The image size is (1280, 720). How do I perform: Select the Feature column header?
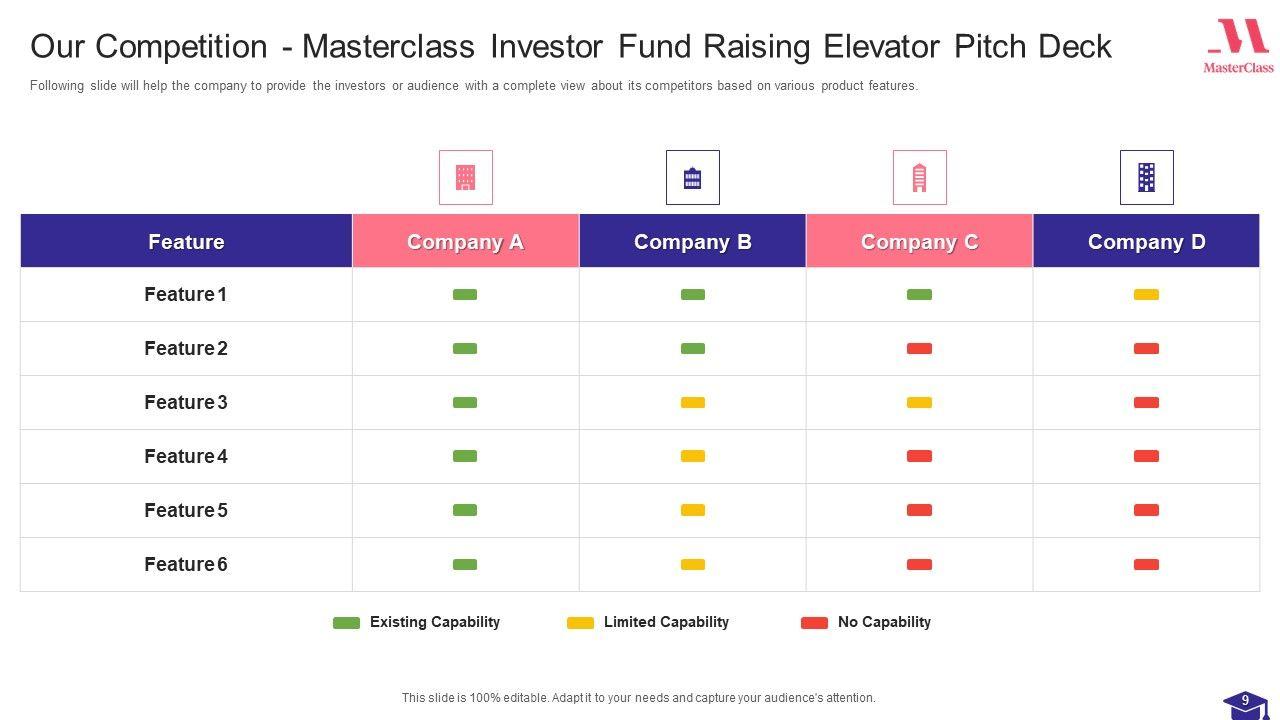point(186,241)
